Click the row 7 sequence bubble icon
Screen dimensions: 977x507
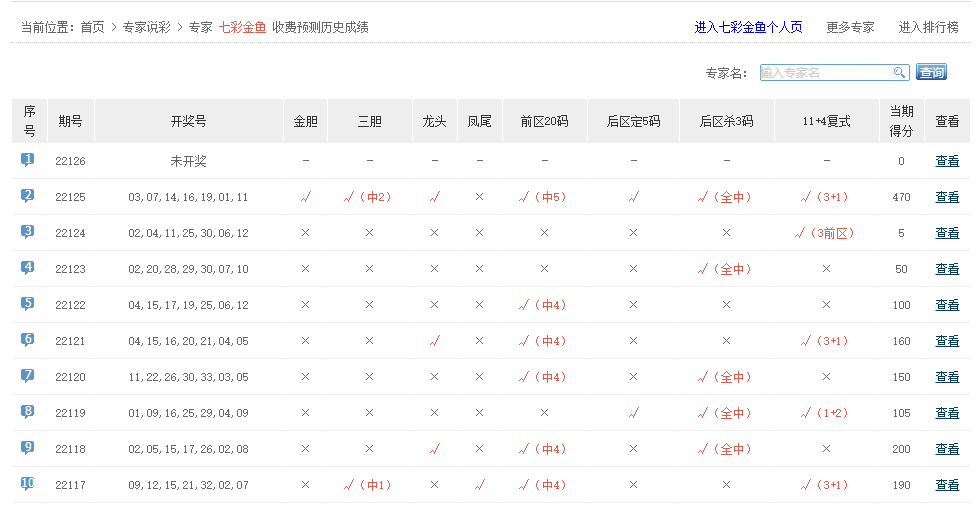28,376
